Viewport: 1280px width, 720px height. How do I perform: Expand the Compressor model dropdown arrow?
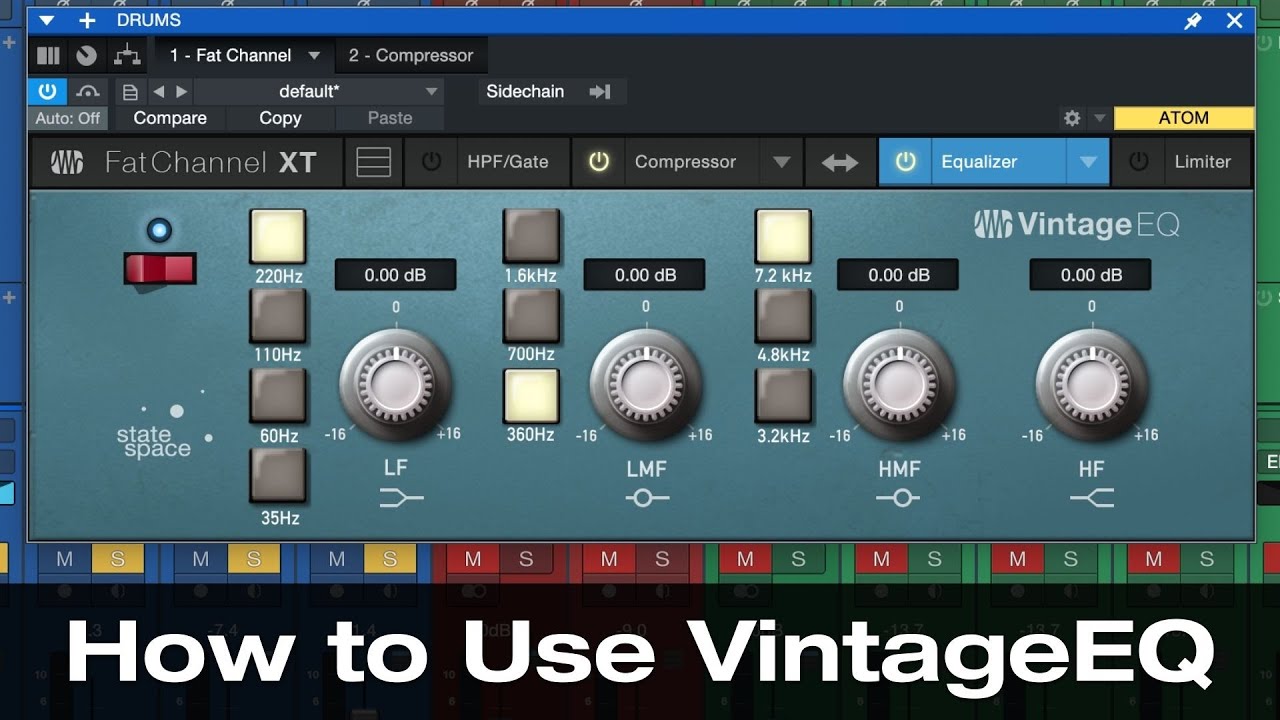(x=782, y=162)
